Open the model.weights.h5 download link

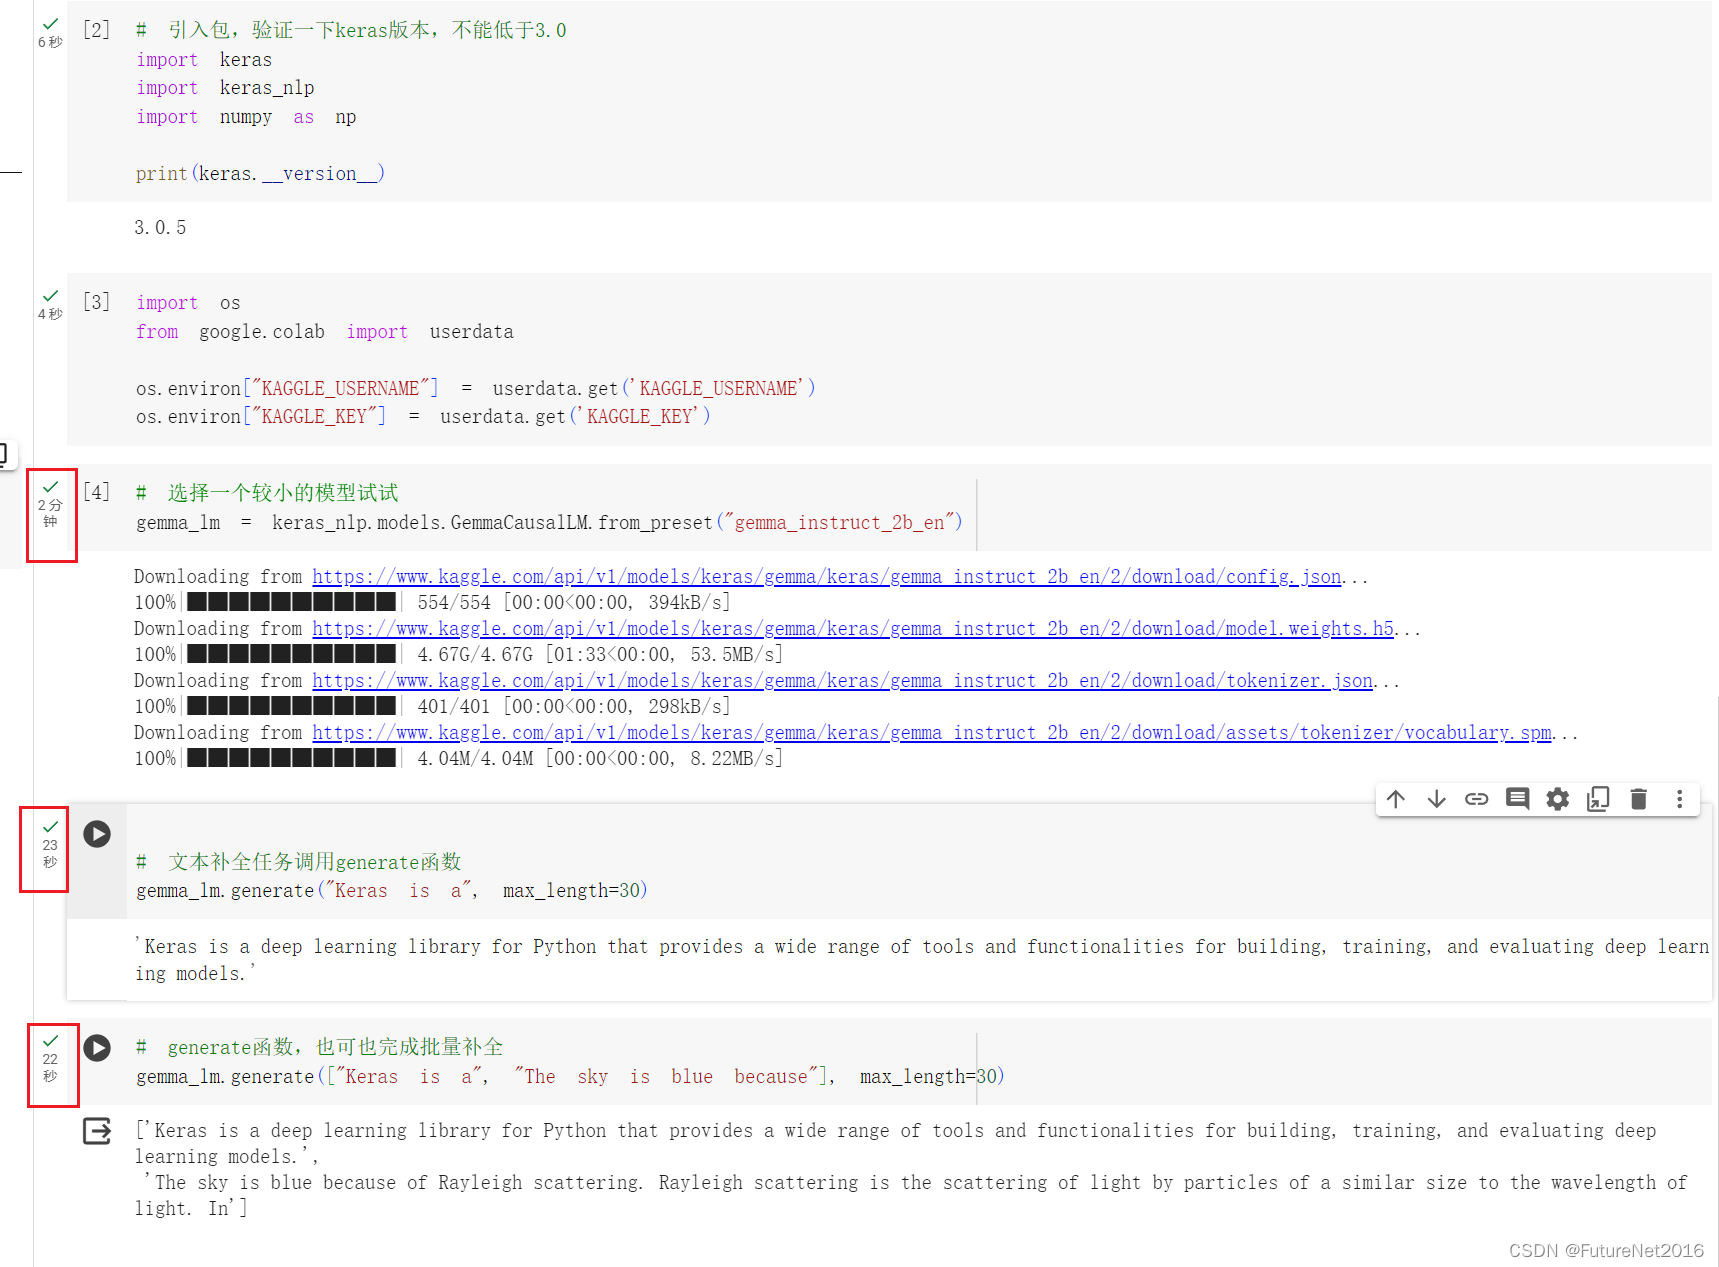coord(853,628)
